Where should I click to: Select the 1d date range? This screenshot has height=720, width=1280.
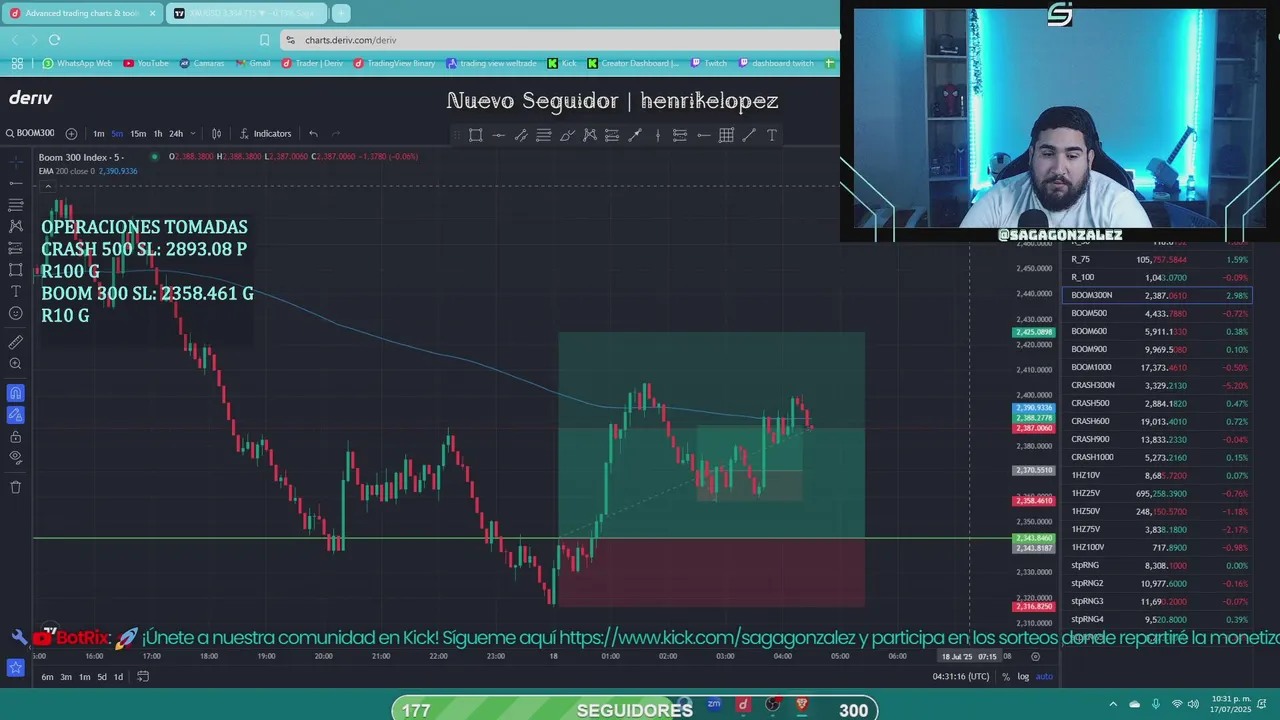point(118,677)
